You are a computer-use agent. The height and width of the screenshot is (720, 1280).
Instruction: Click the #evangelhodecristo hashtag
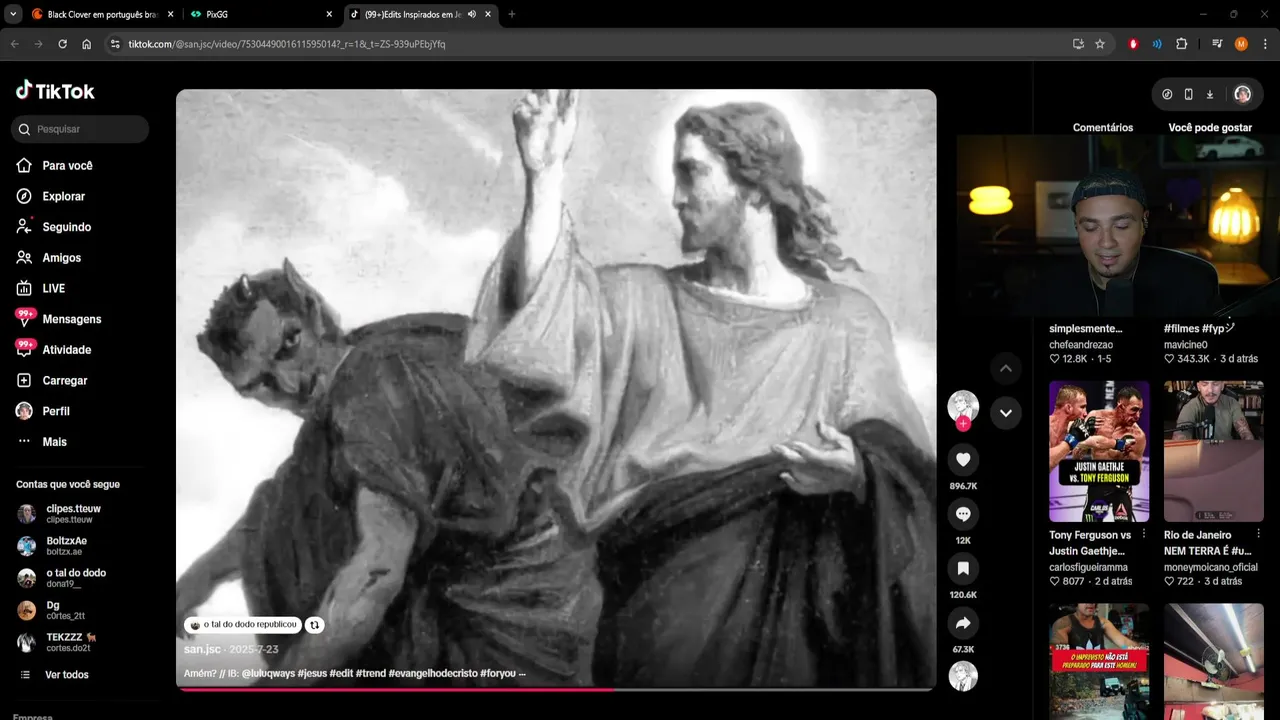tap(433, 673)
